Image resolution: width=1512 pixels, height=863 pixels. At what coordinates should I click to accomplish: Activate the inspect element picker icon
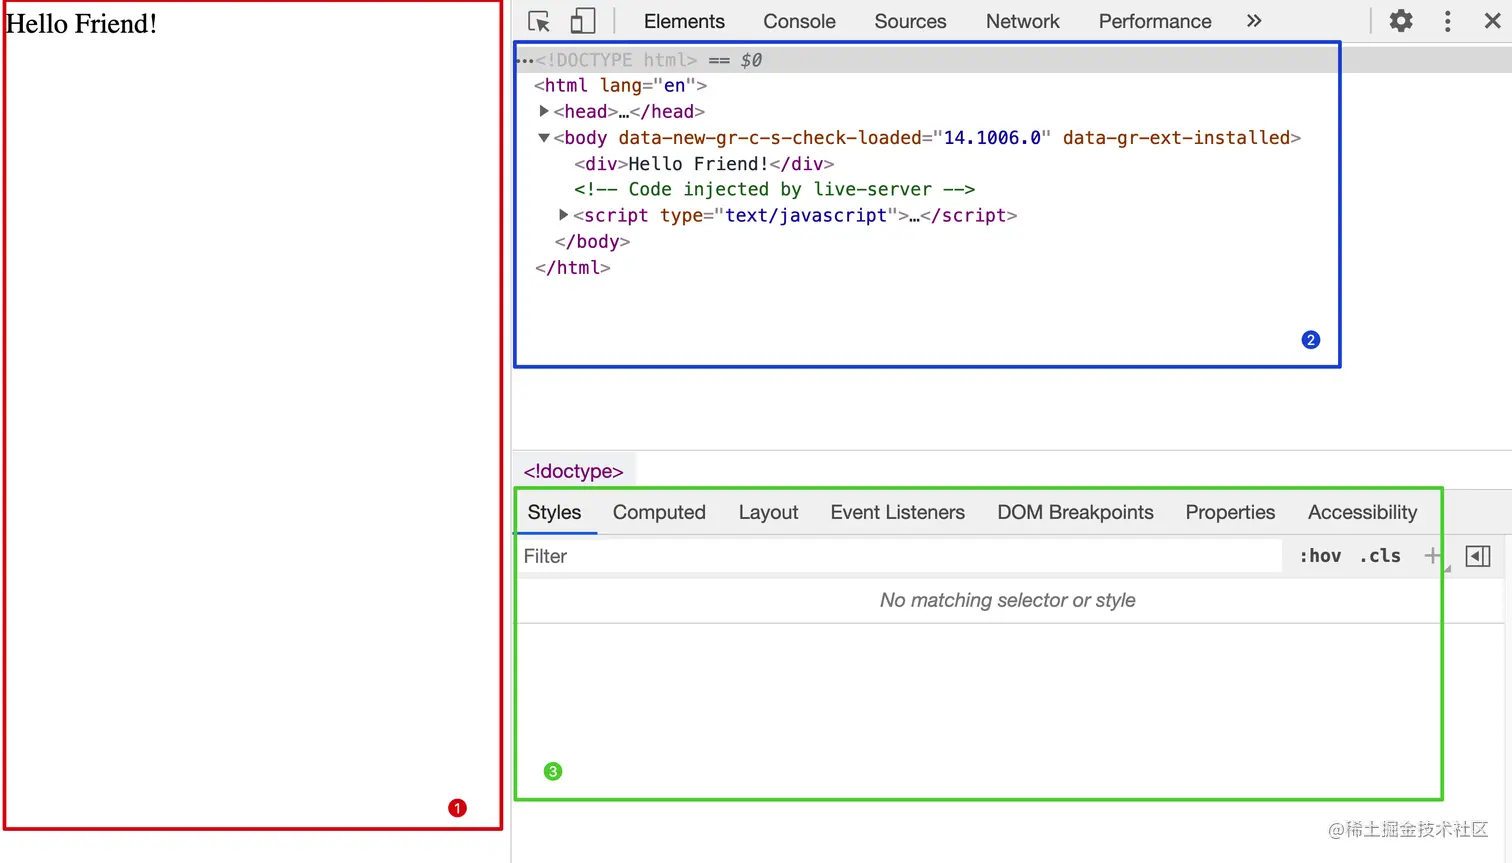(539, 21)
